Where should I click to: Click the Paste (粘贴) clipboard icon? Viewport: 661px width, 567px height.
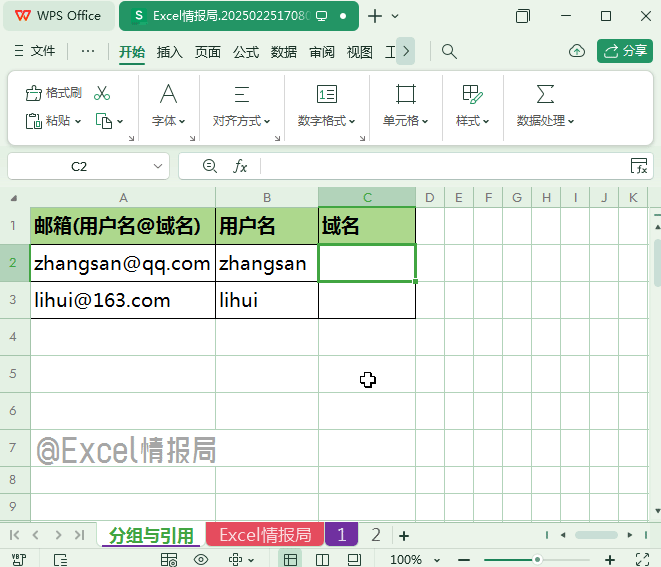pyautogui.click(x=33, y=121)
